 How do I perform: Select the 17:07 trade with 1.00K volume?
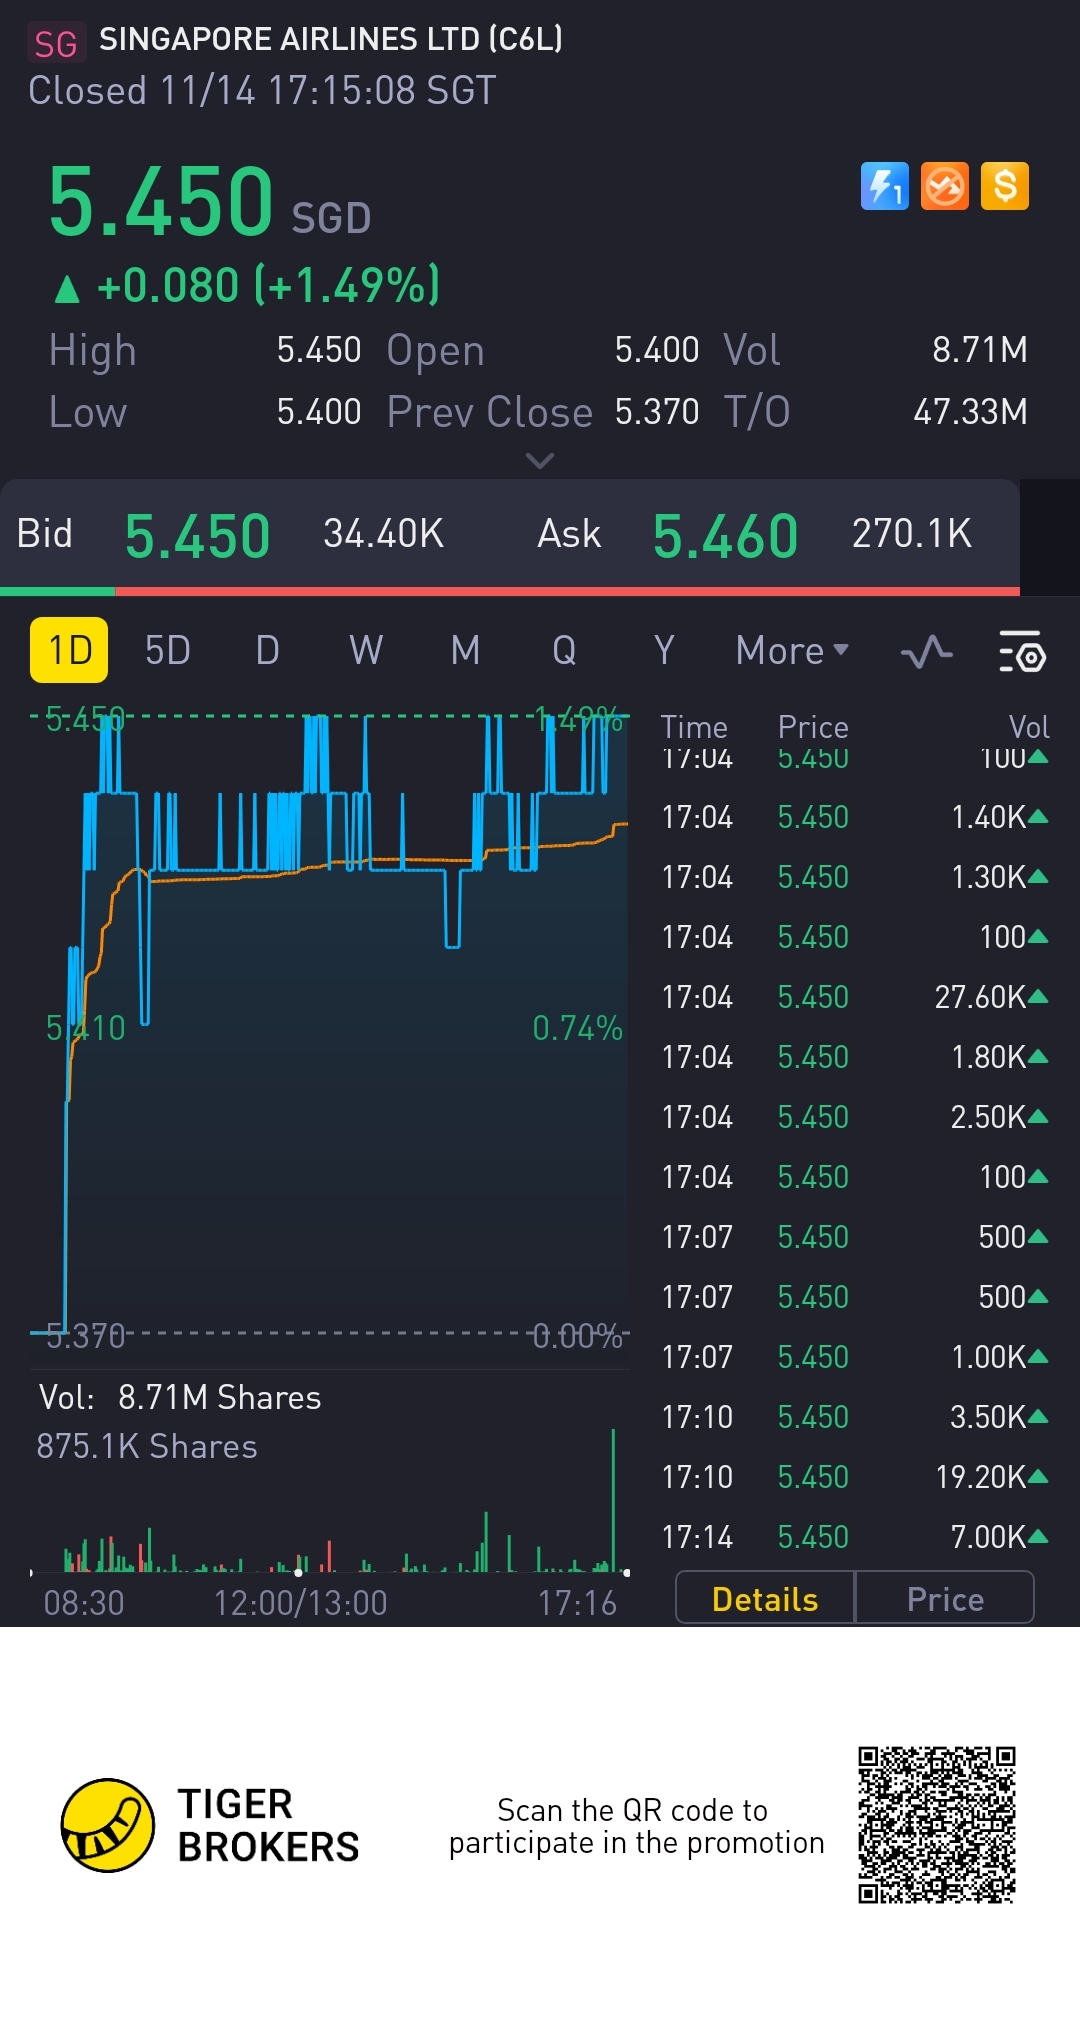pos(855,1357)
